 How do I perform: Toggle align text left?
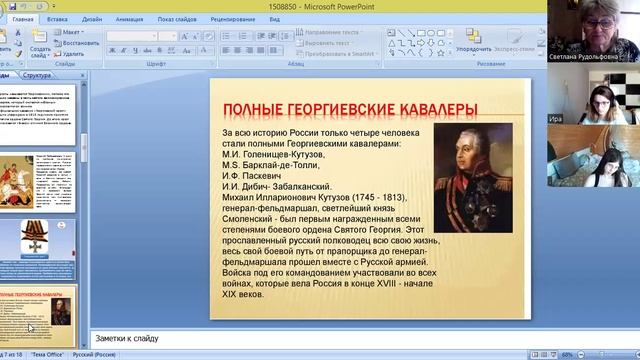tap(226, 50)
